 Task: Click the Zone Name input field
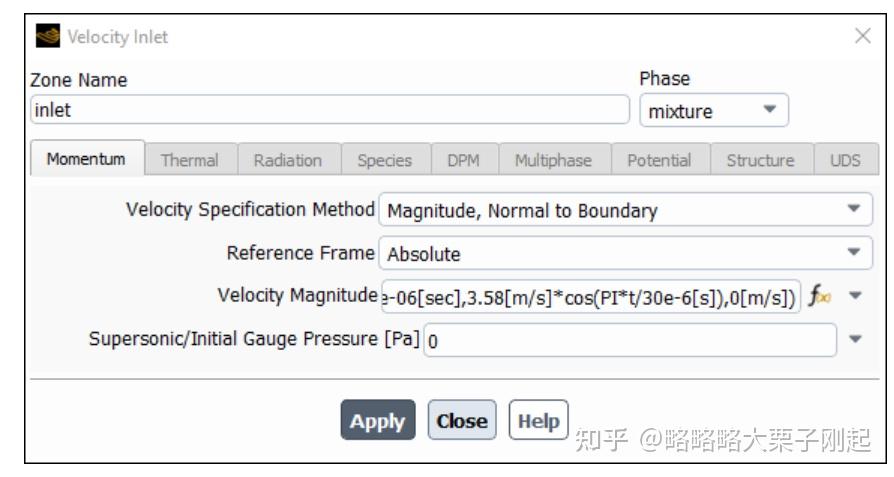330,110
